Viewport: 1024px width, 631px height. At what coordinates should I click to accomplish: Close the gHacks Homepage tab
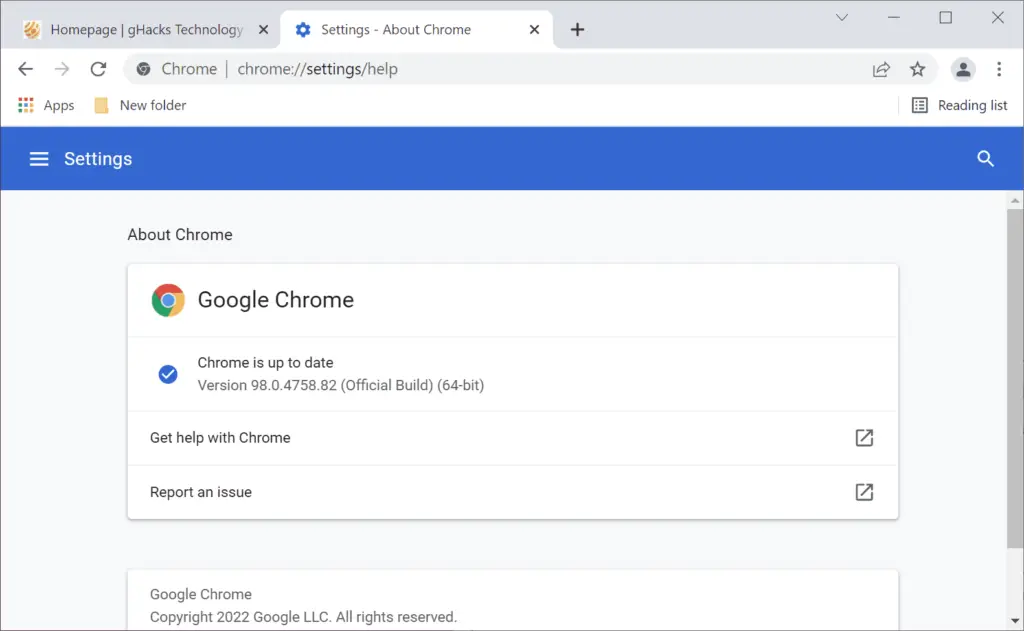coord(263,29)
